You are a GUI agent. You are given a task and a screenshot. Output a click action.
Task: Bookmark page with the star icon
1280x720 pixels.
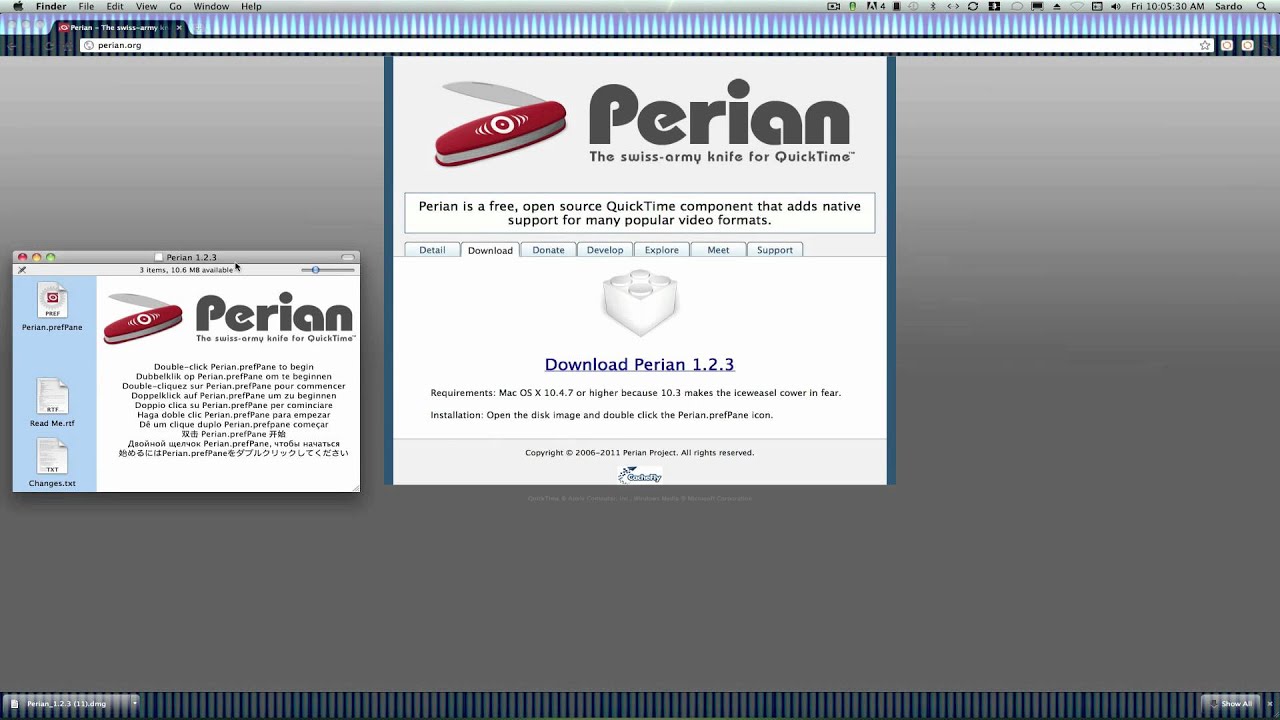[x=1205, y=45]
